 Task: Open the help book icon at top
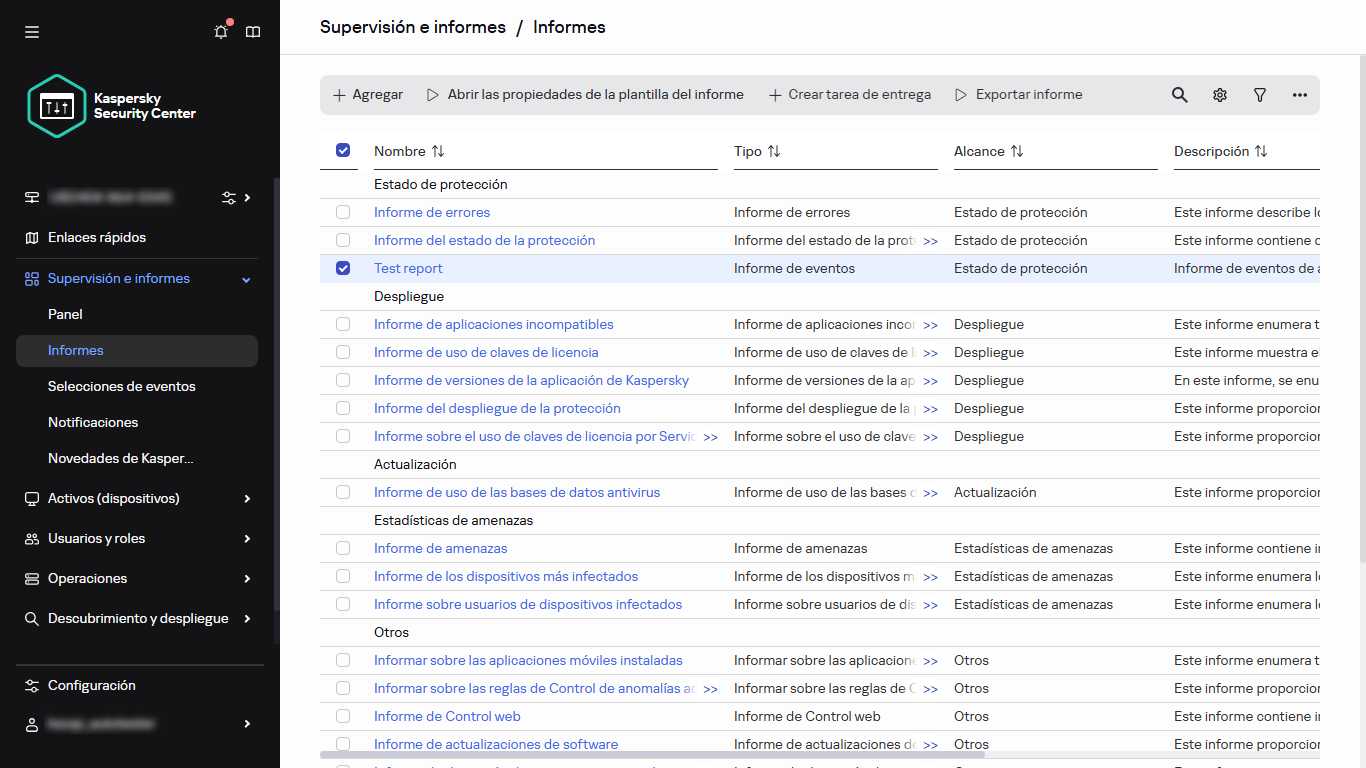[x=253, y=31]
